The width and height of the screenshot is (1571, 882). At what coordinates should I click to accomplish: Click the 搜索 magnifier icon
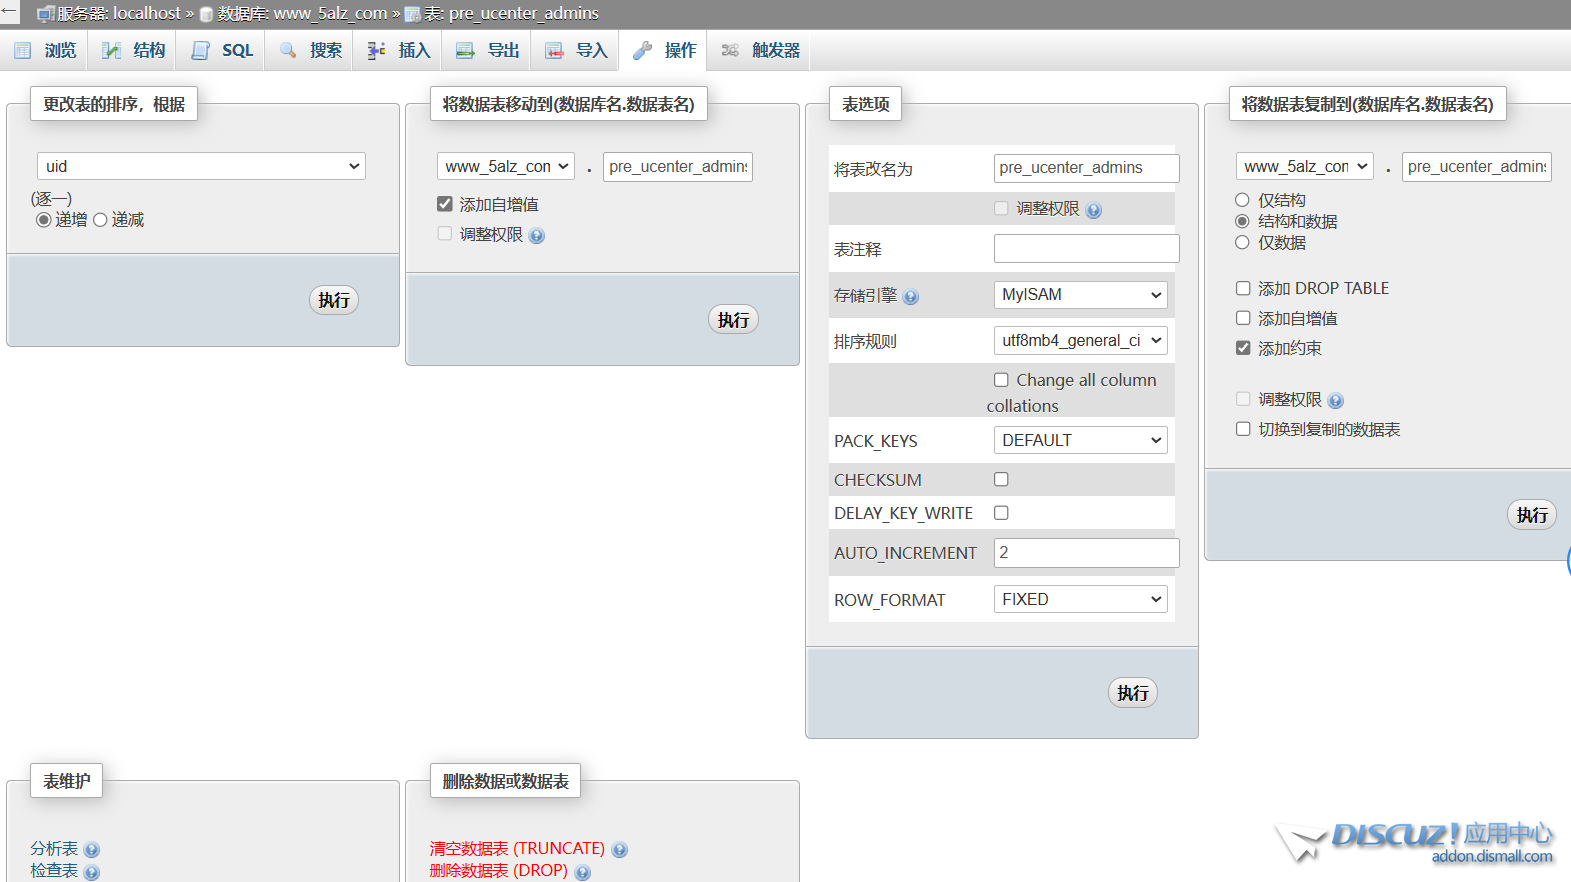[288, 51]
